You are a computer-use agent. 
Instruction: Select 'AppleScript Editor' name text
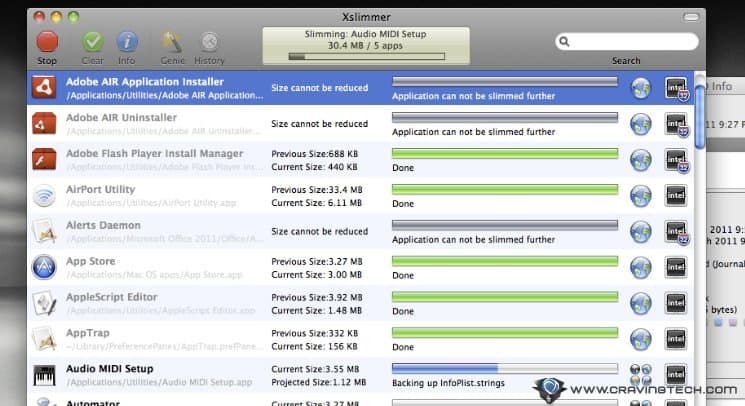[112, 297]
